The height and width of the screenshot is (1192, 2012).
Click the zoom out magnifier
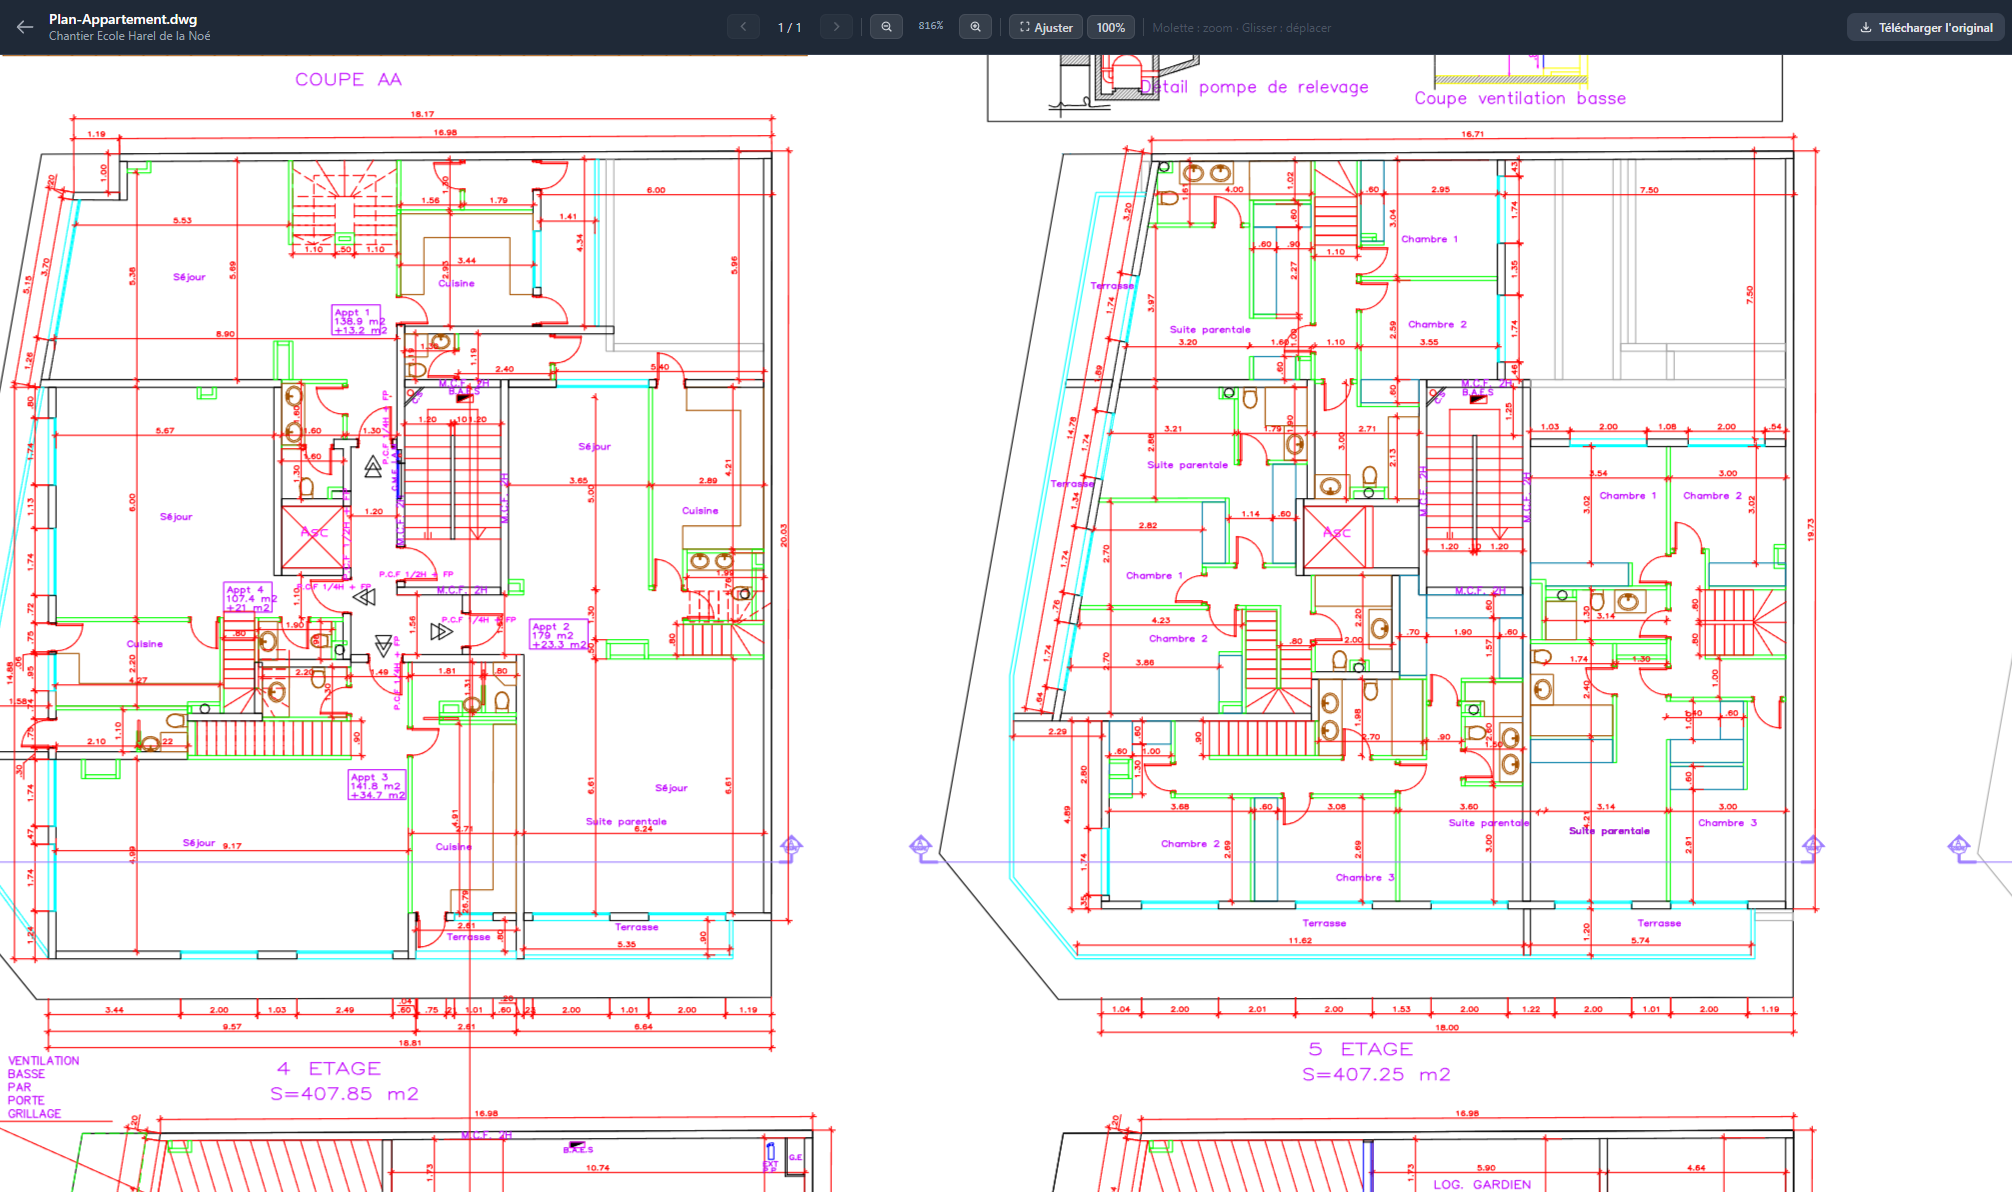pyautogui.click(x=886, y=27)
